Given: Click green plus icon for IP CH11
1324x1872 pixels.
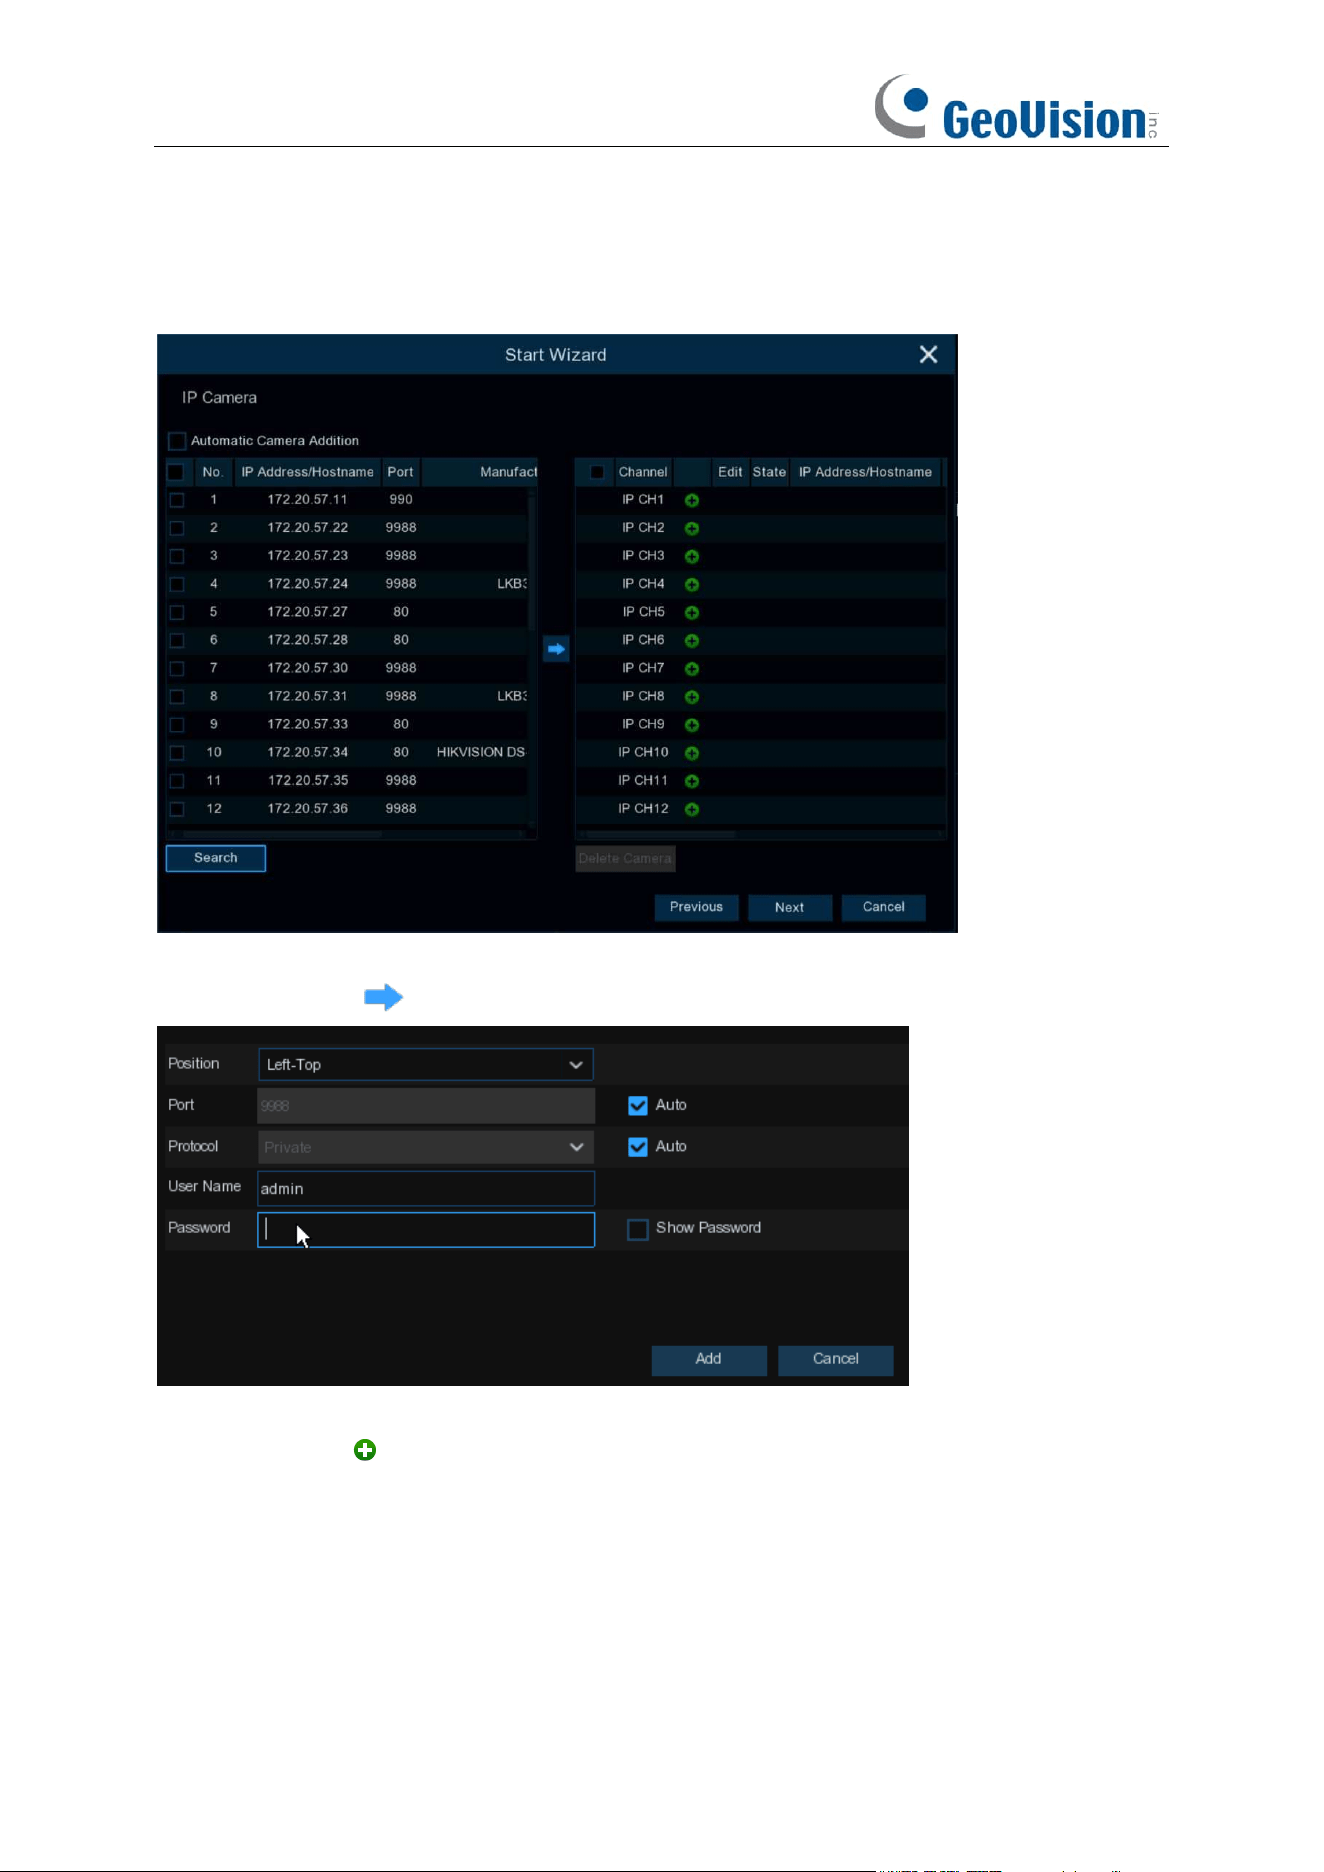Looking at the screenshot, I should 691,781.
